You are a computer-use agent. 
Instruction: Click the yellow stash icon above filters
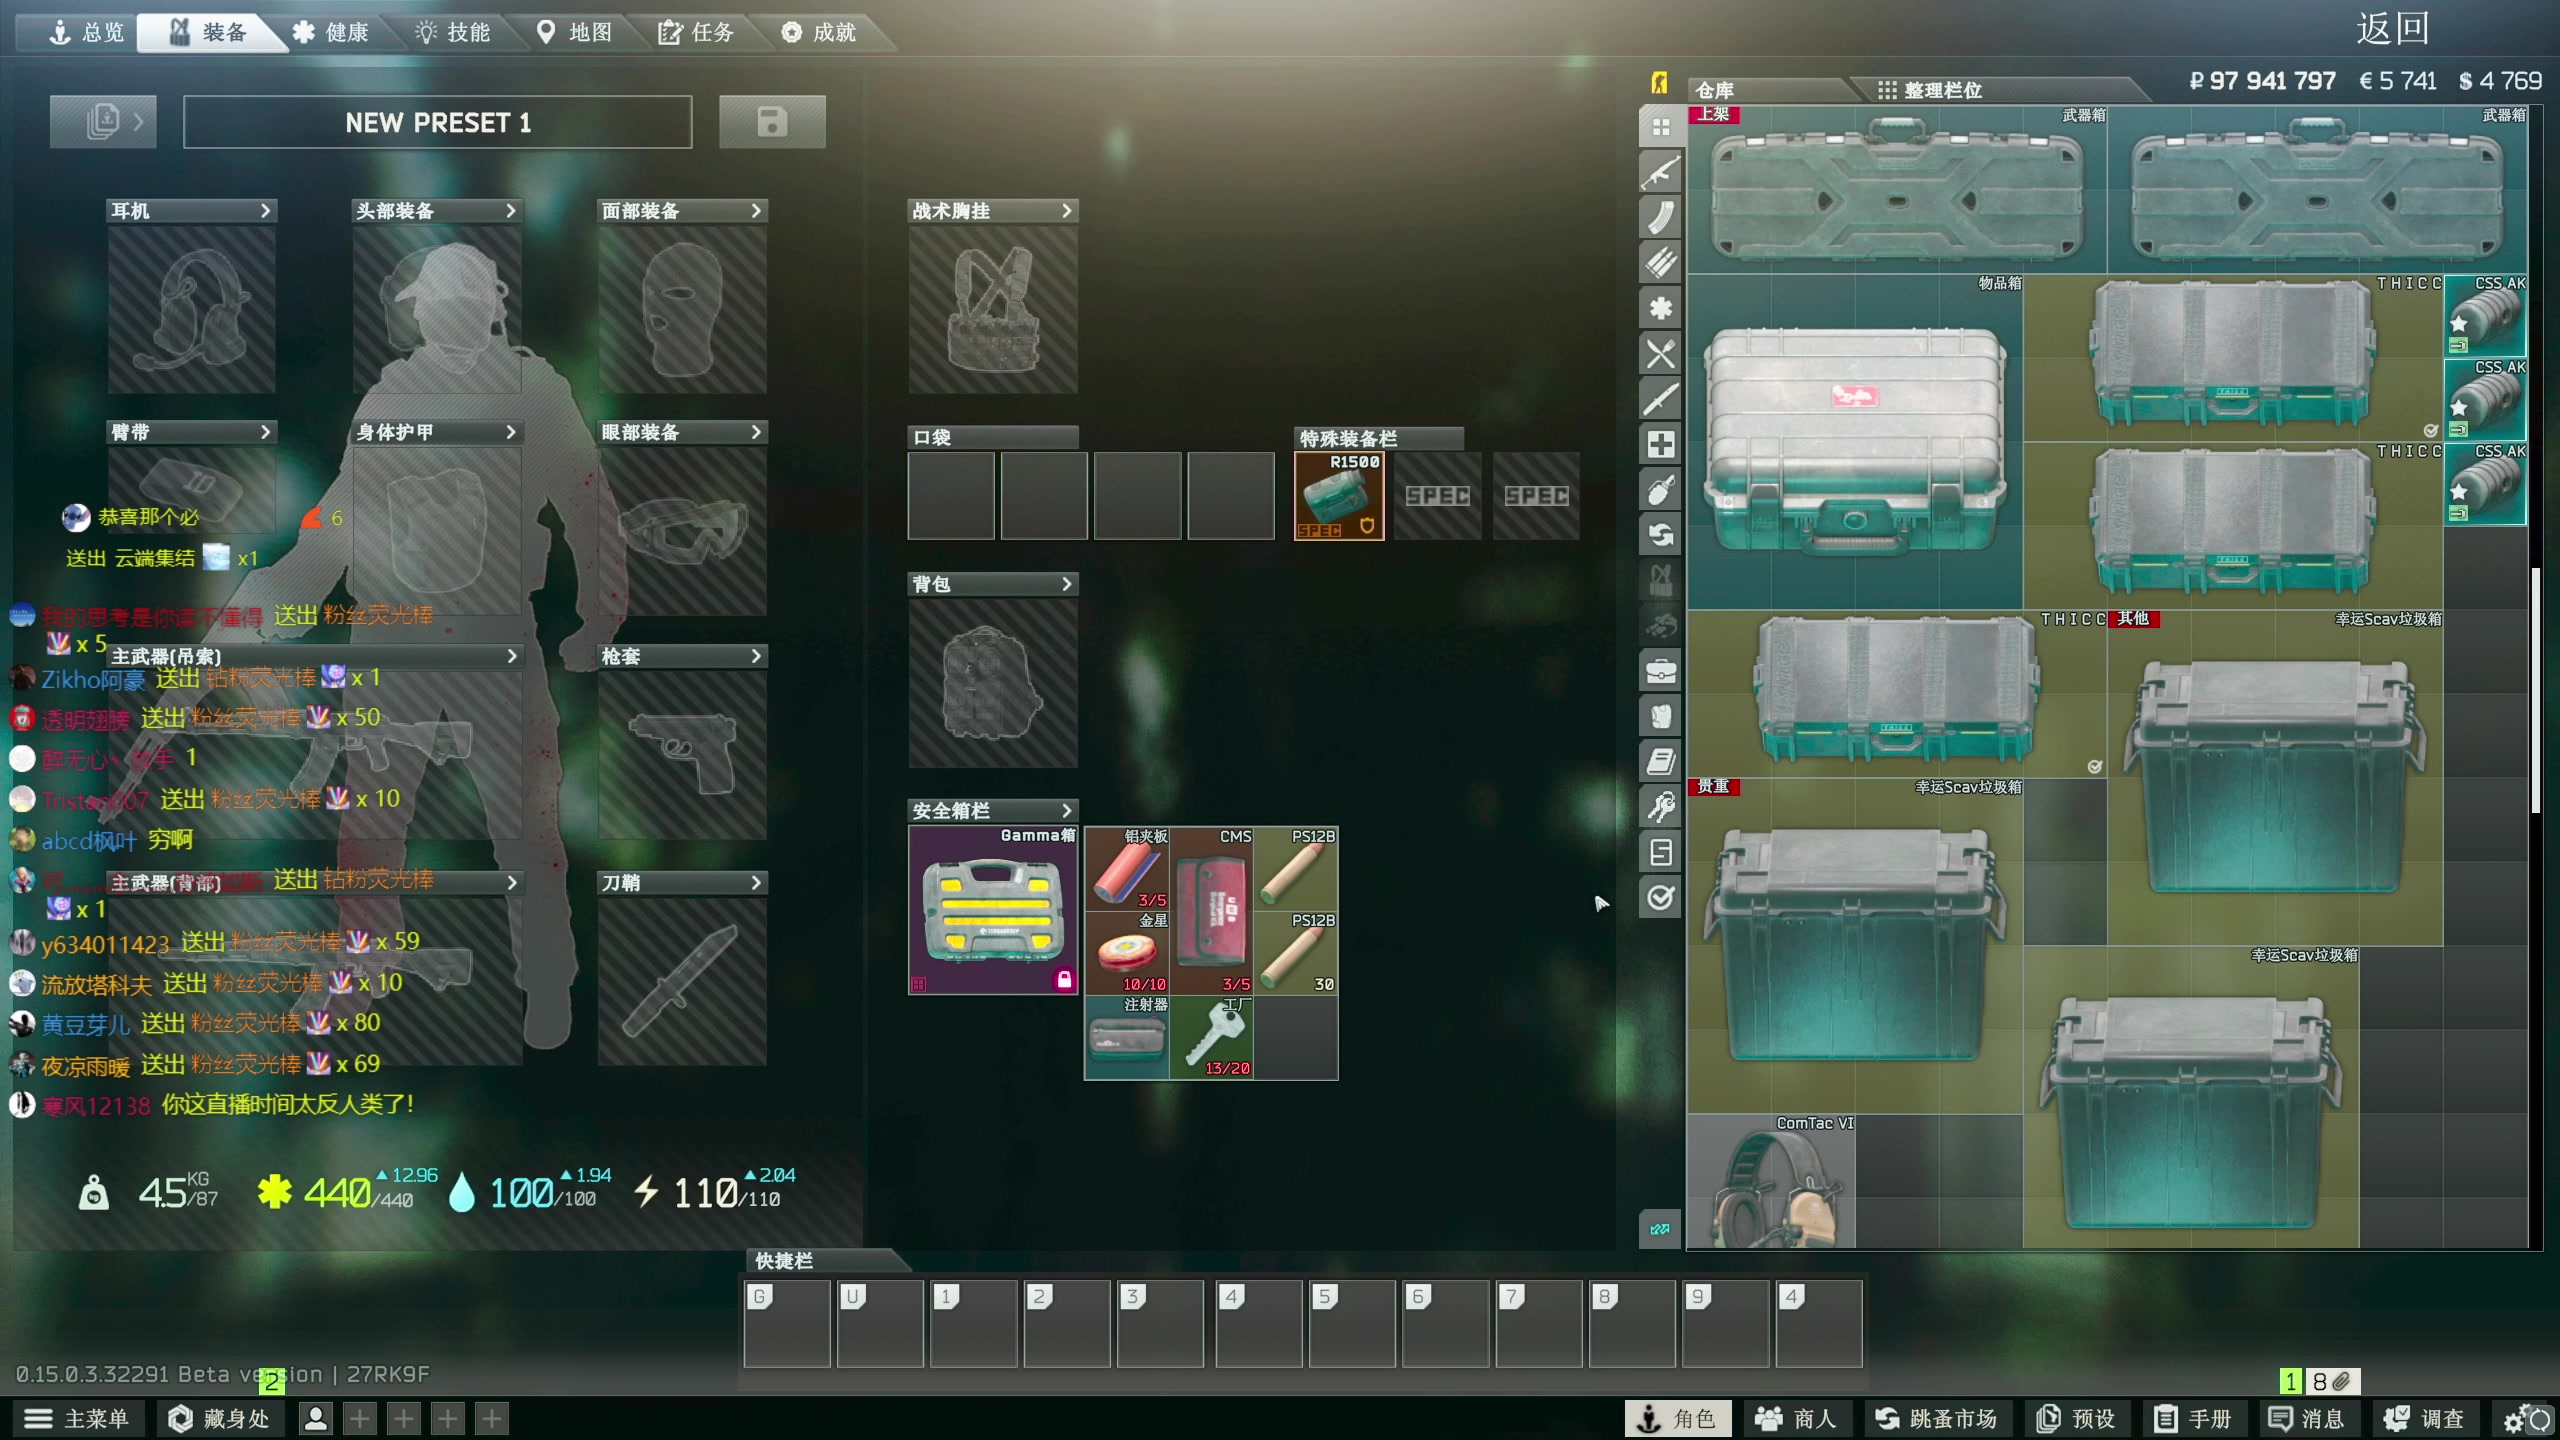click(x=1659, y=82)
